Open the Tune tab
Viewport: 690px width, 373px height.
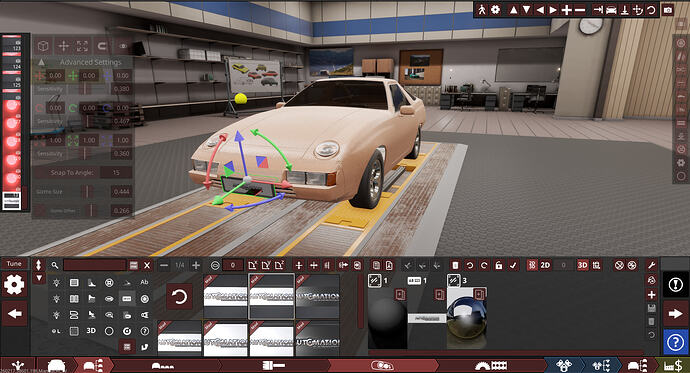point(14,263)
